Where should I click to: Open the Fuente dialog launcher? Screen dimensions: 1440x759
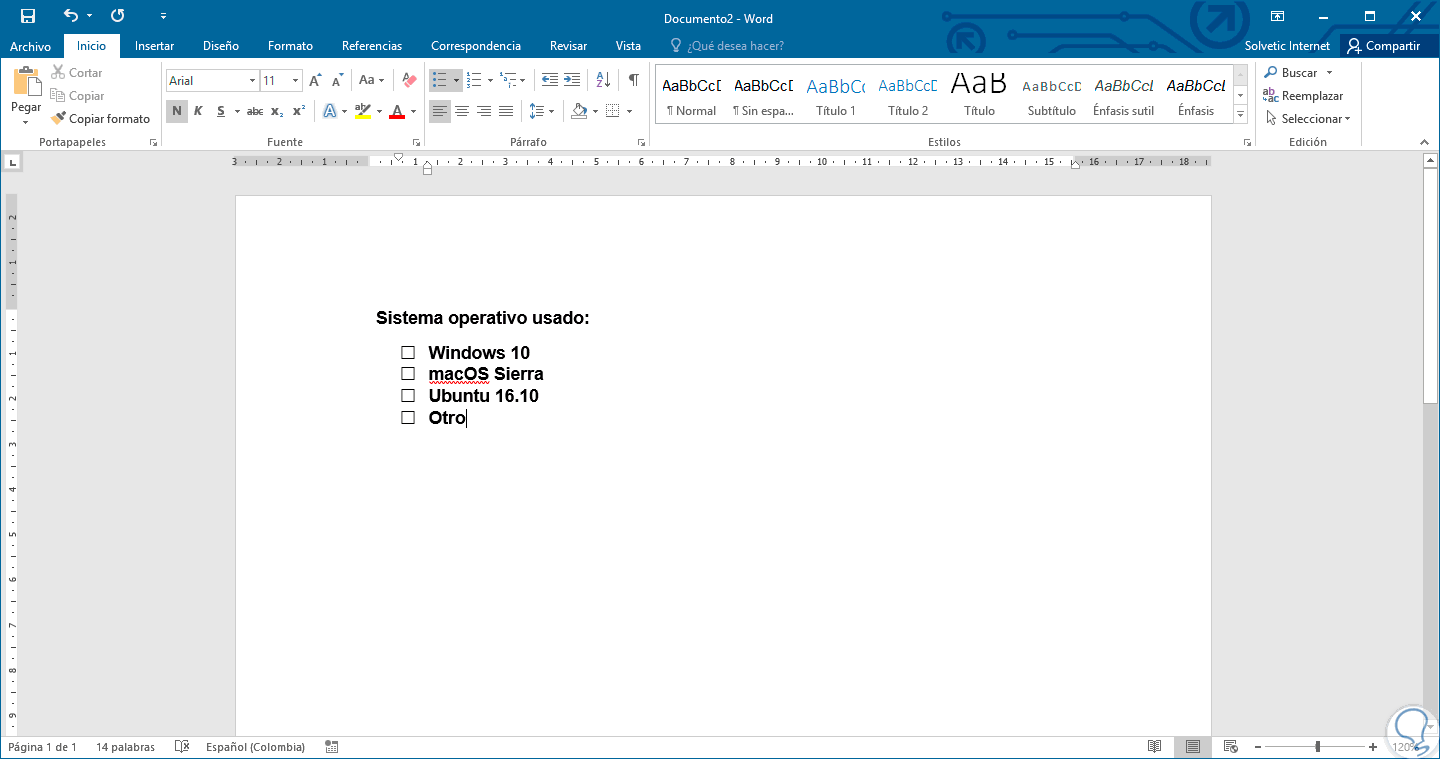click(x=416, y=143)
